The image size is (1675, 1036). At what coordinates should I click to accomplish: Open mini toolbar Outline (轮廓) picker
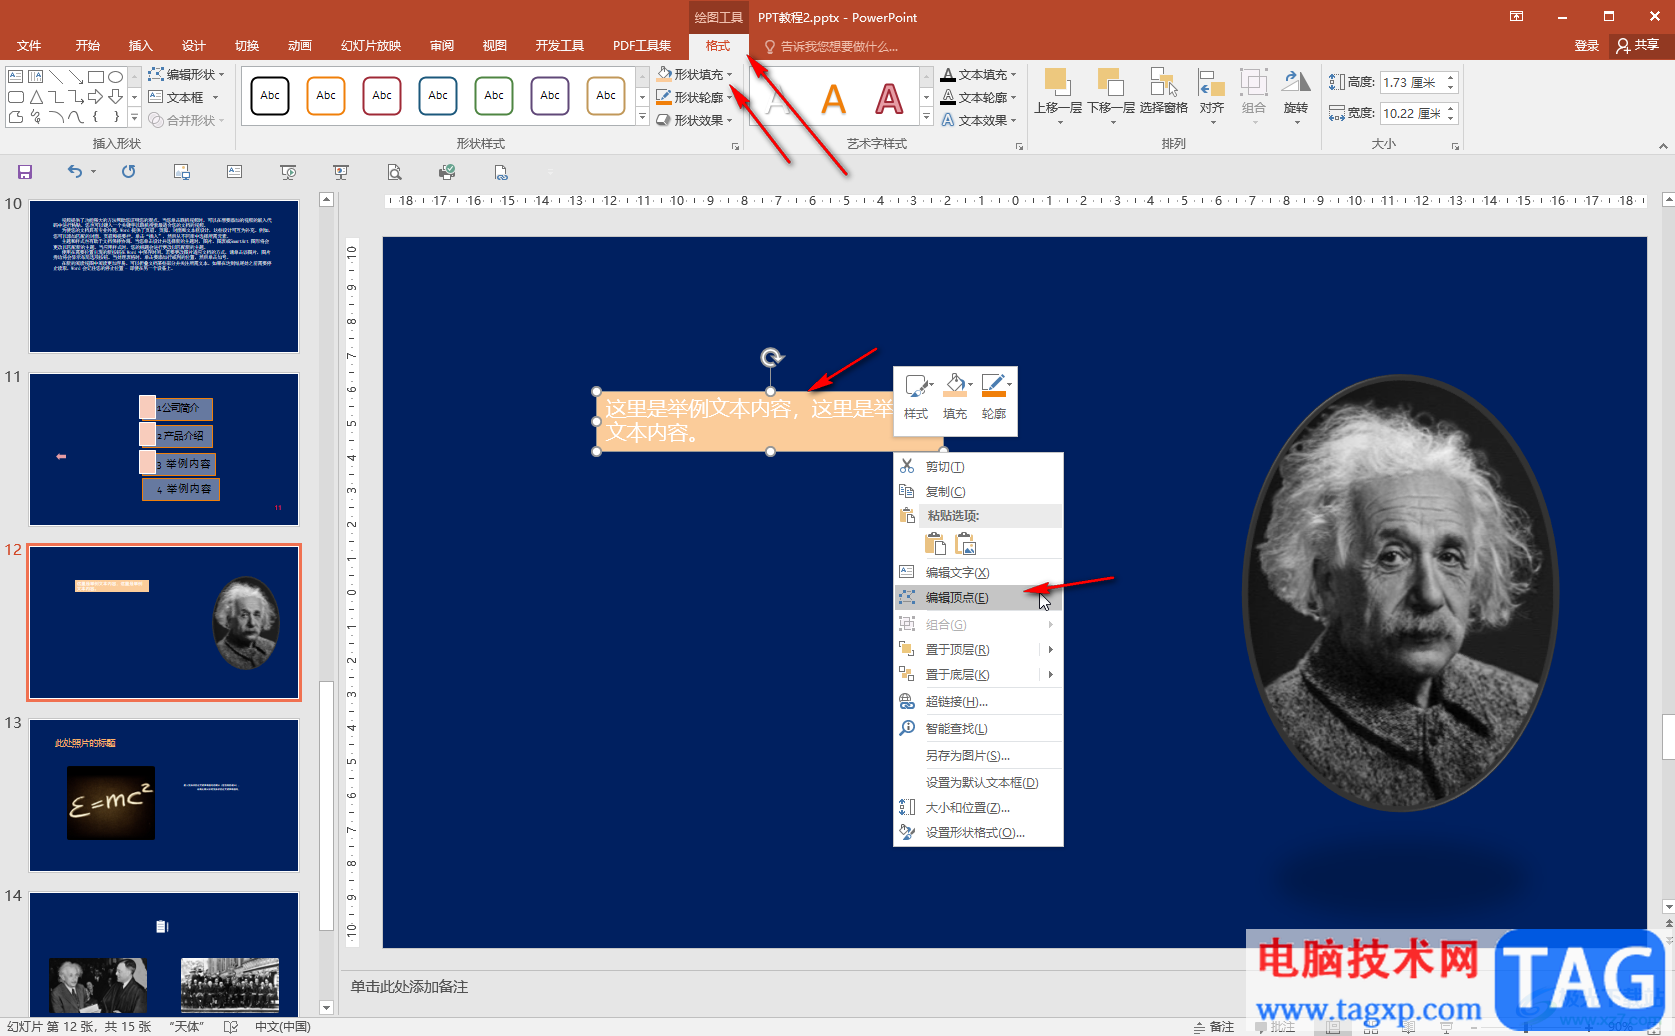pos(994,397)
